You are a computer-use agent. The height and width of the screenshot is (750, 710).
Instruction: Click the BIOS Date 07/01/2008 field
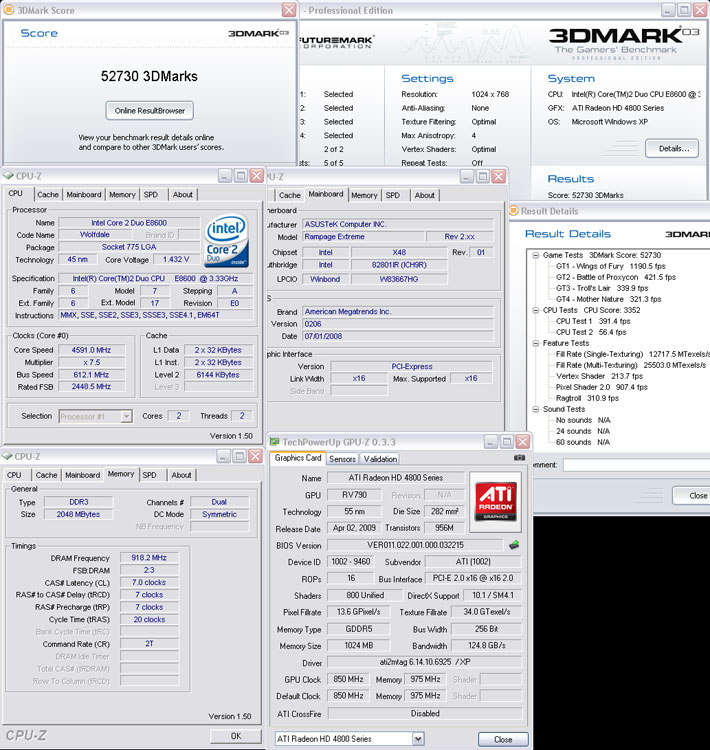pos(398,336)
